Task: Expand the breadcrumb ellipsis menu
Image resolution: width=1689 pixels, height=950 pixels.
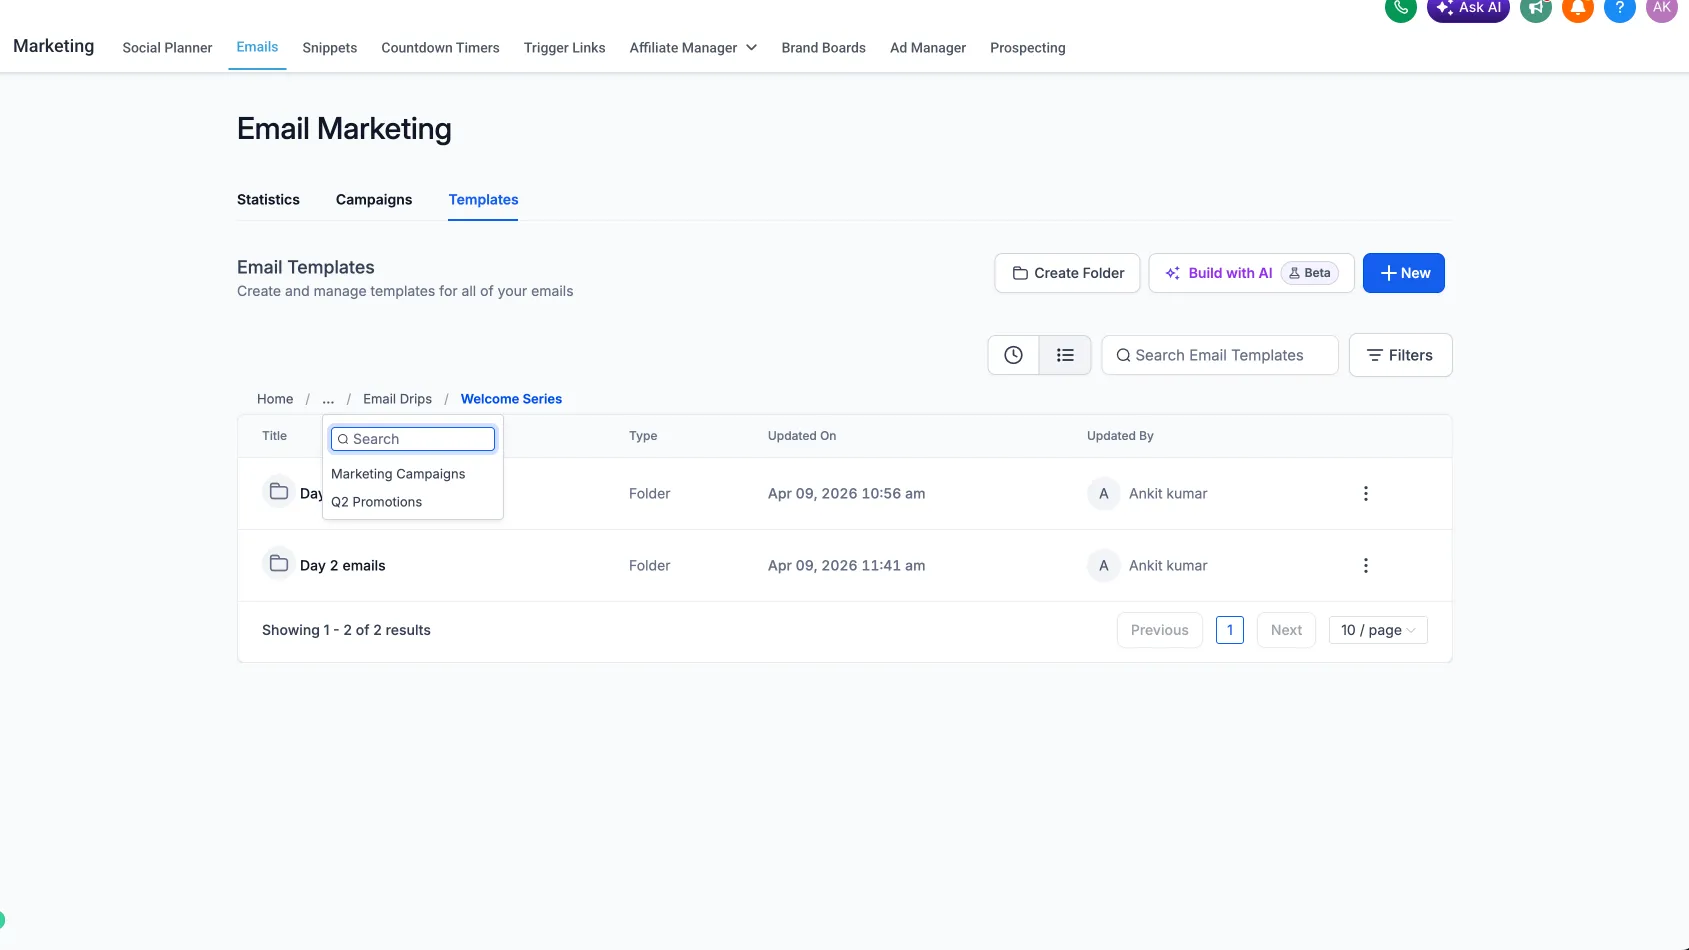Action: click(x=328, y=399)
